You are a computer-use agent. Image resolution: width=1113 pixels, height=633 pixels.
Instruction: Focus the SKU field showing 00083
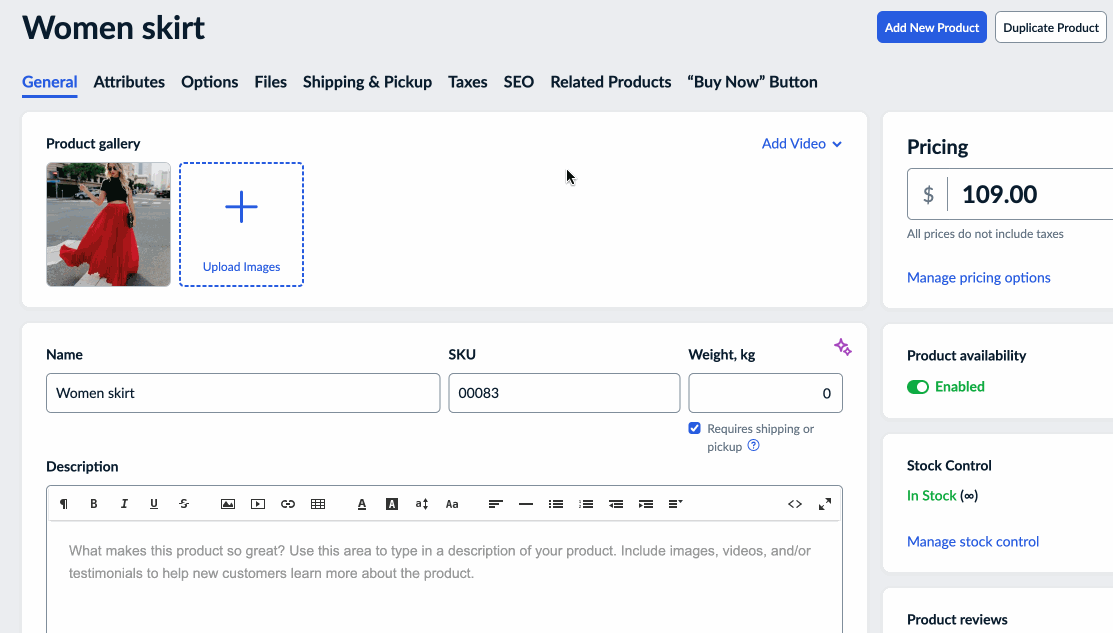point(564,393)
